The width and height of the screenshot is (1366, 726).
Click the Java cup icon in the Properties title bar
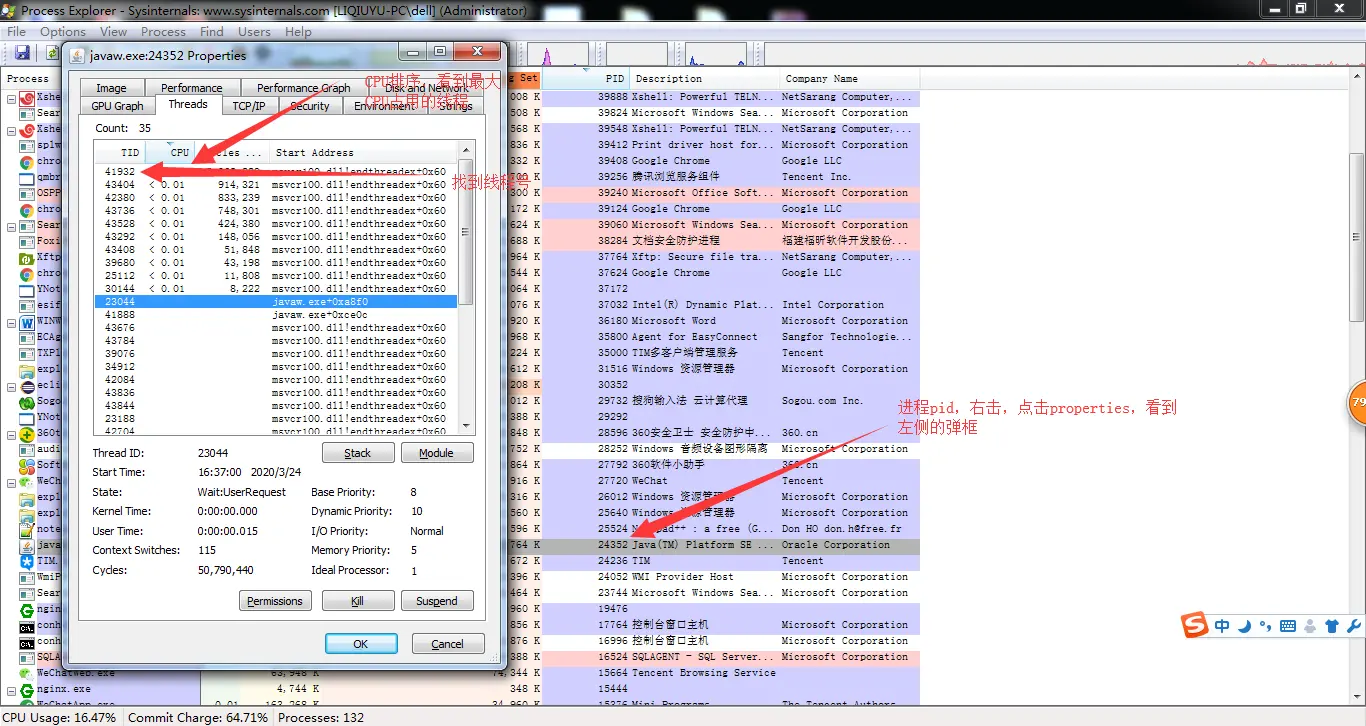[x=78, y=54]
